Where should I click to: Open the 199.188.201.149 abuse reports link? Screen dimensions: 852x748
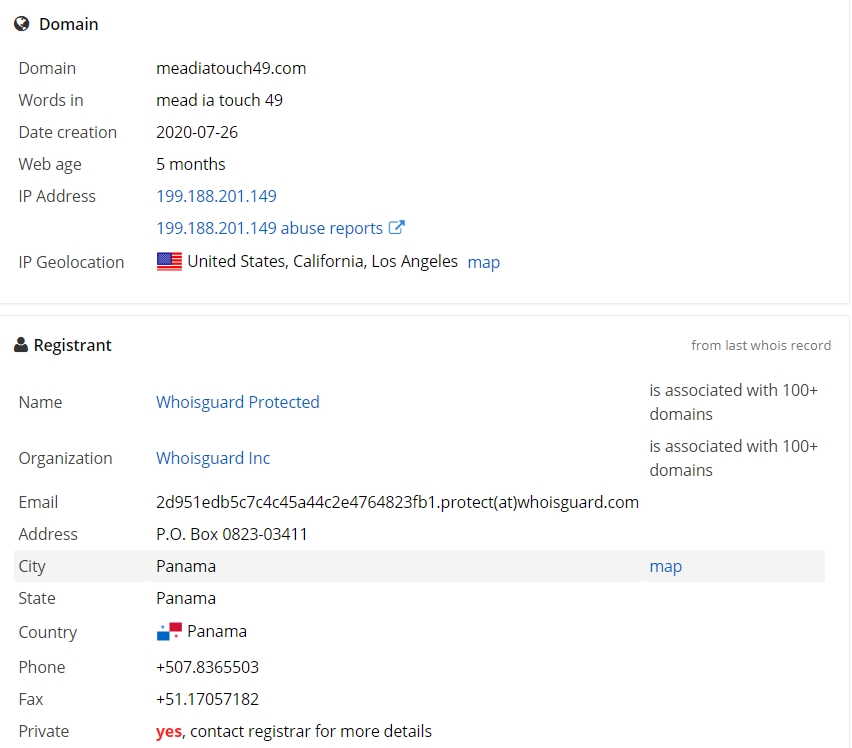pos(270,228)
